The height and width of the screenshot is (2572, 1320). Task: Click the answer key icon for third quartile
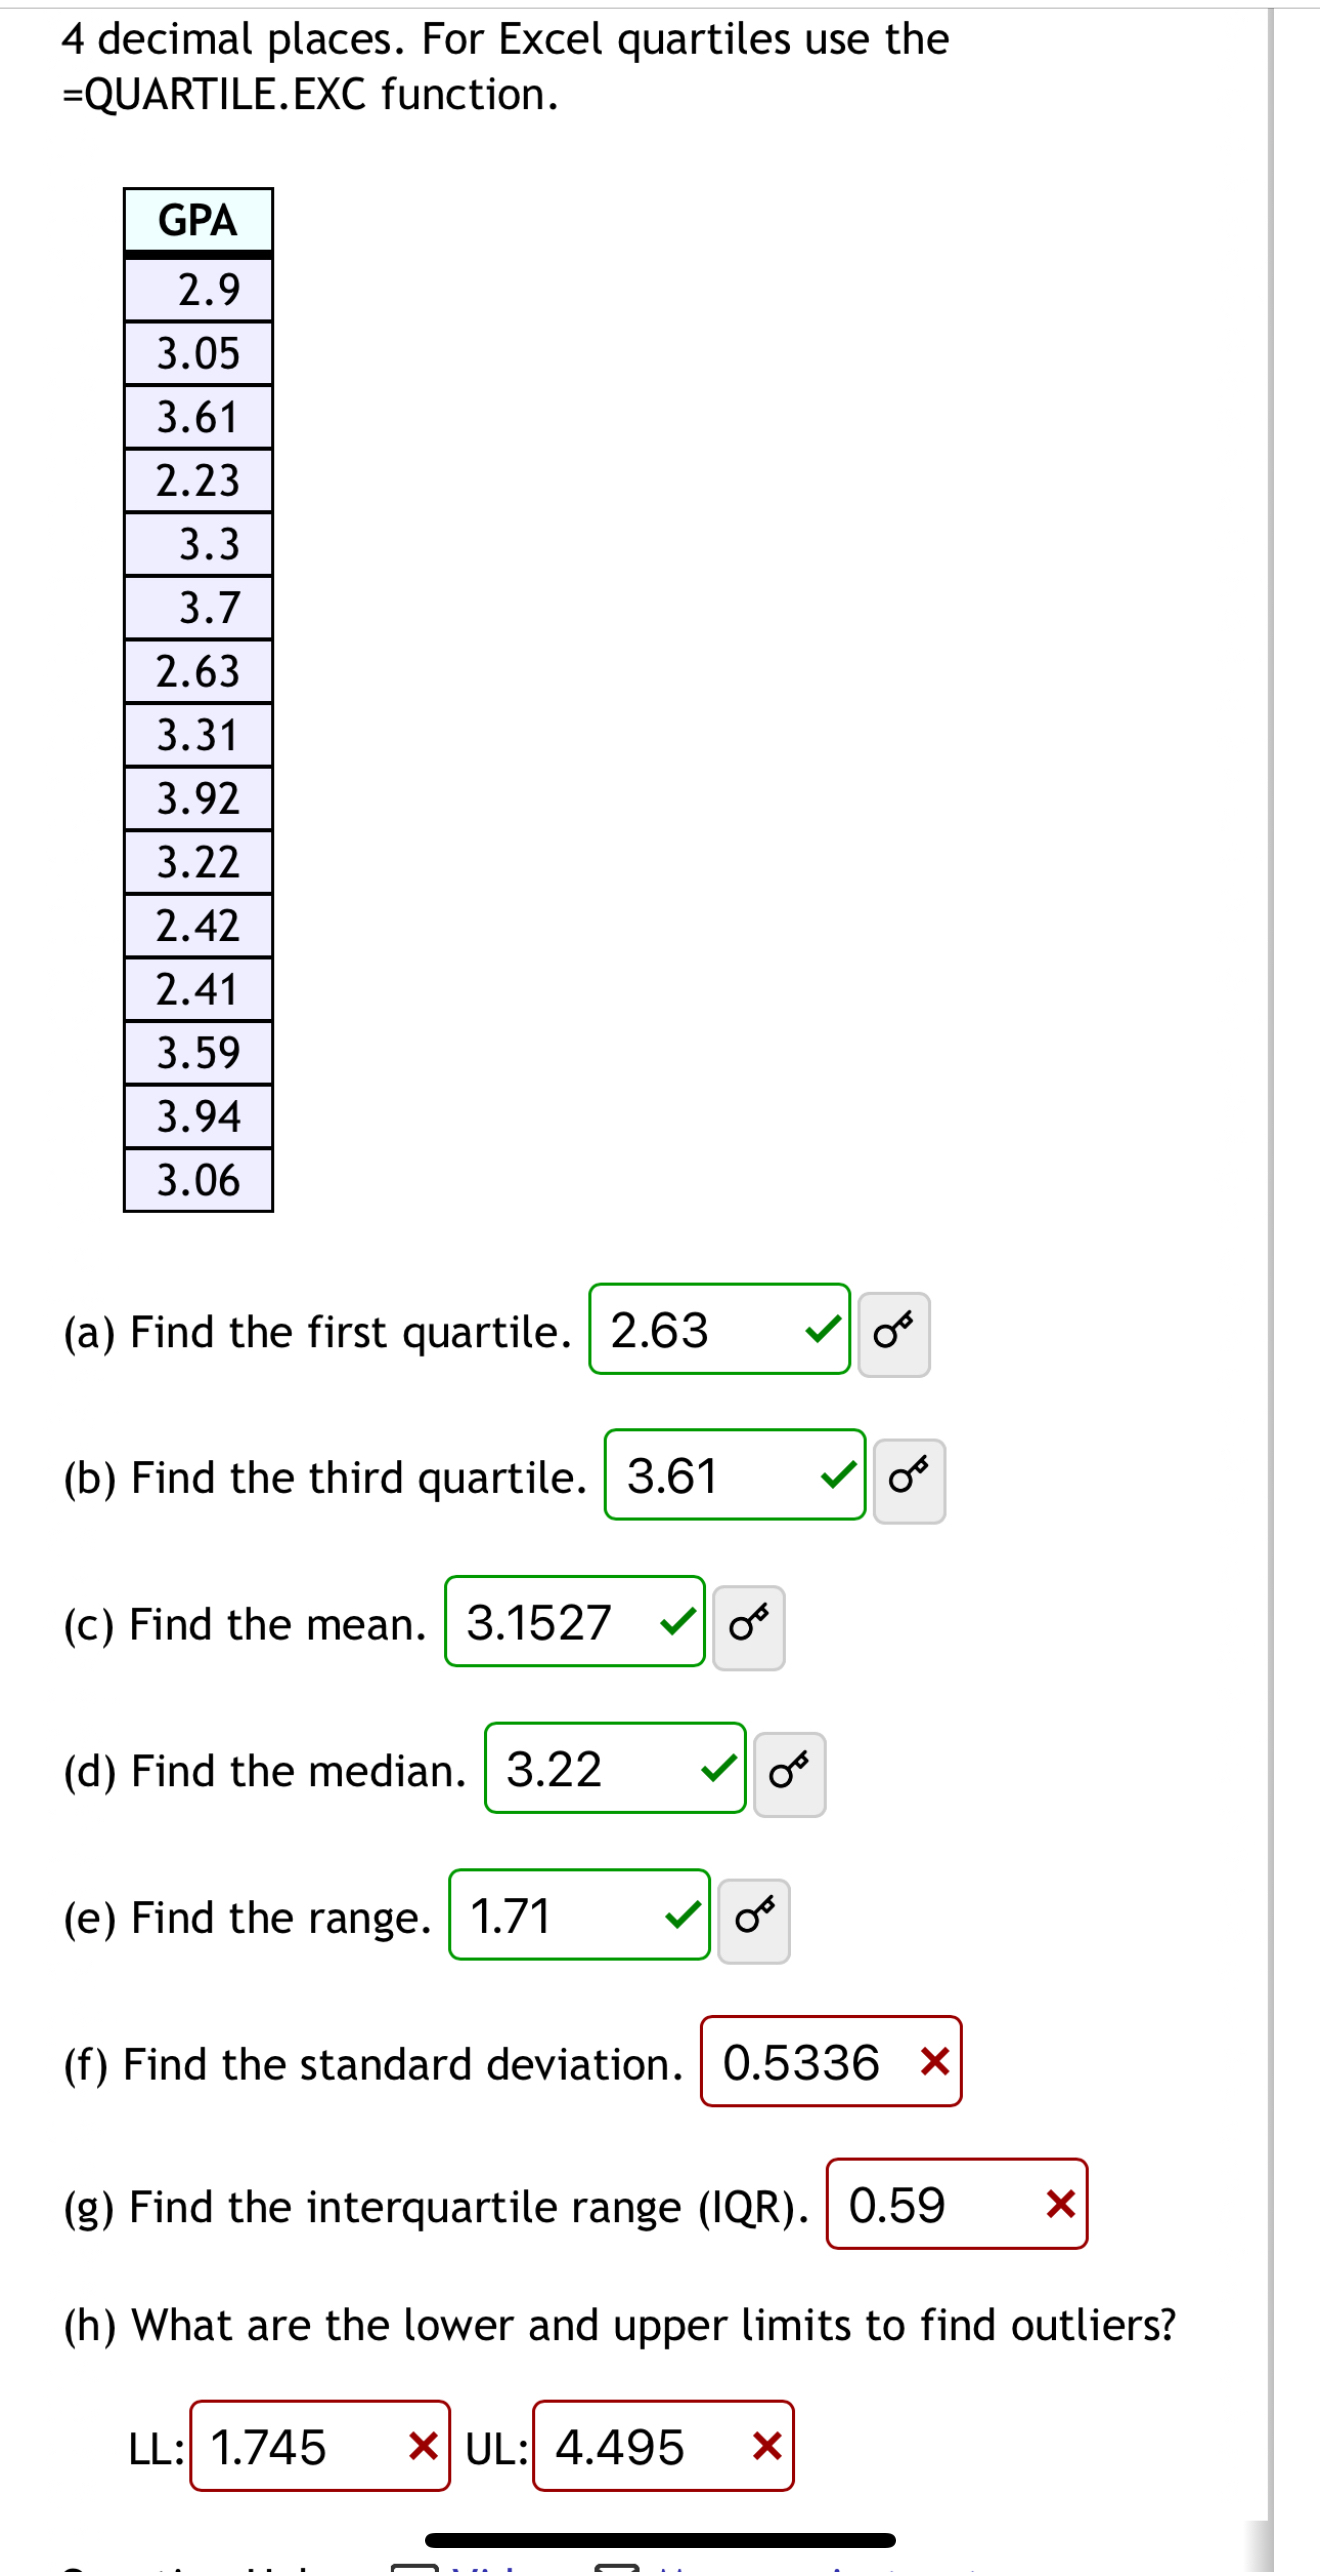point(908,1479)
